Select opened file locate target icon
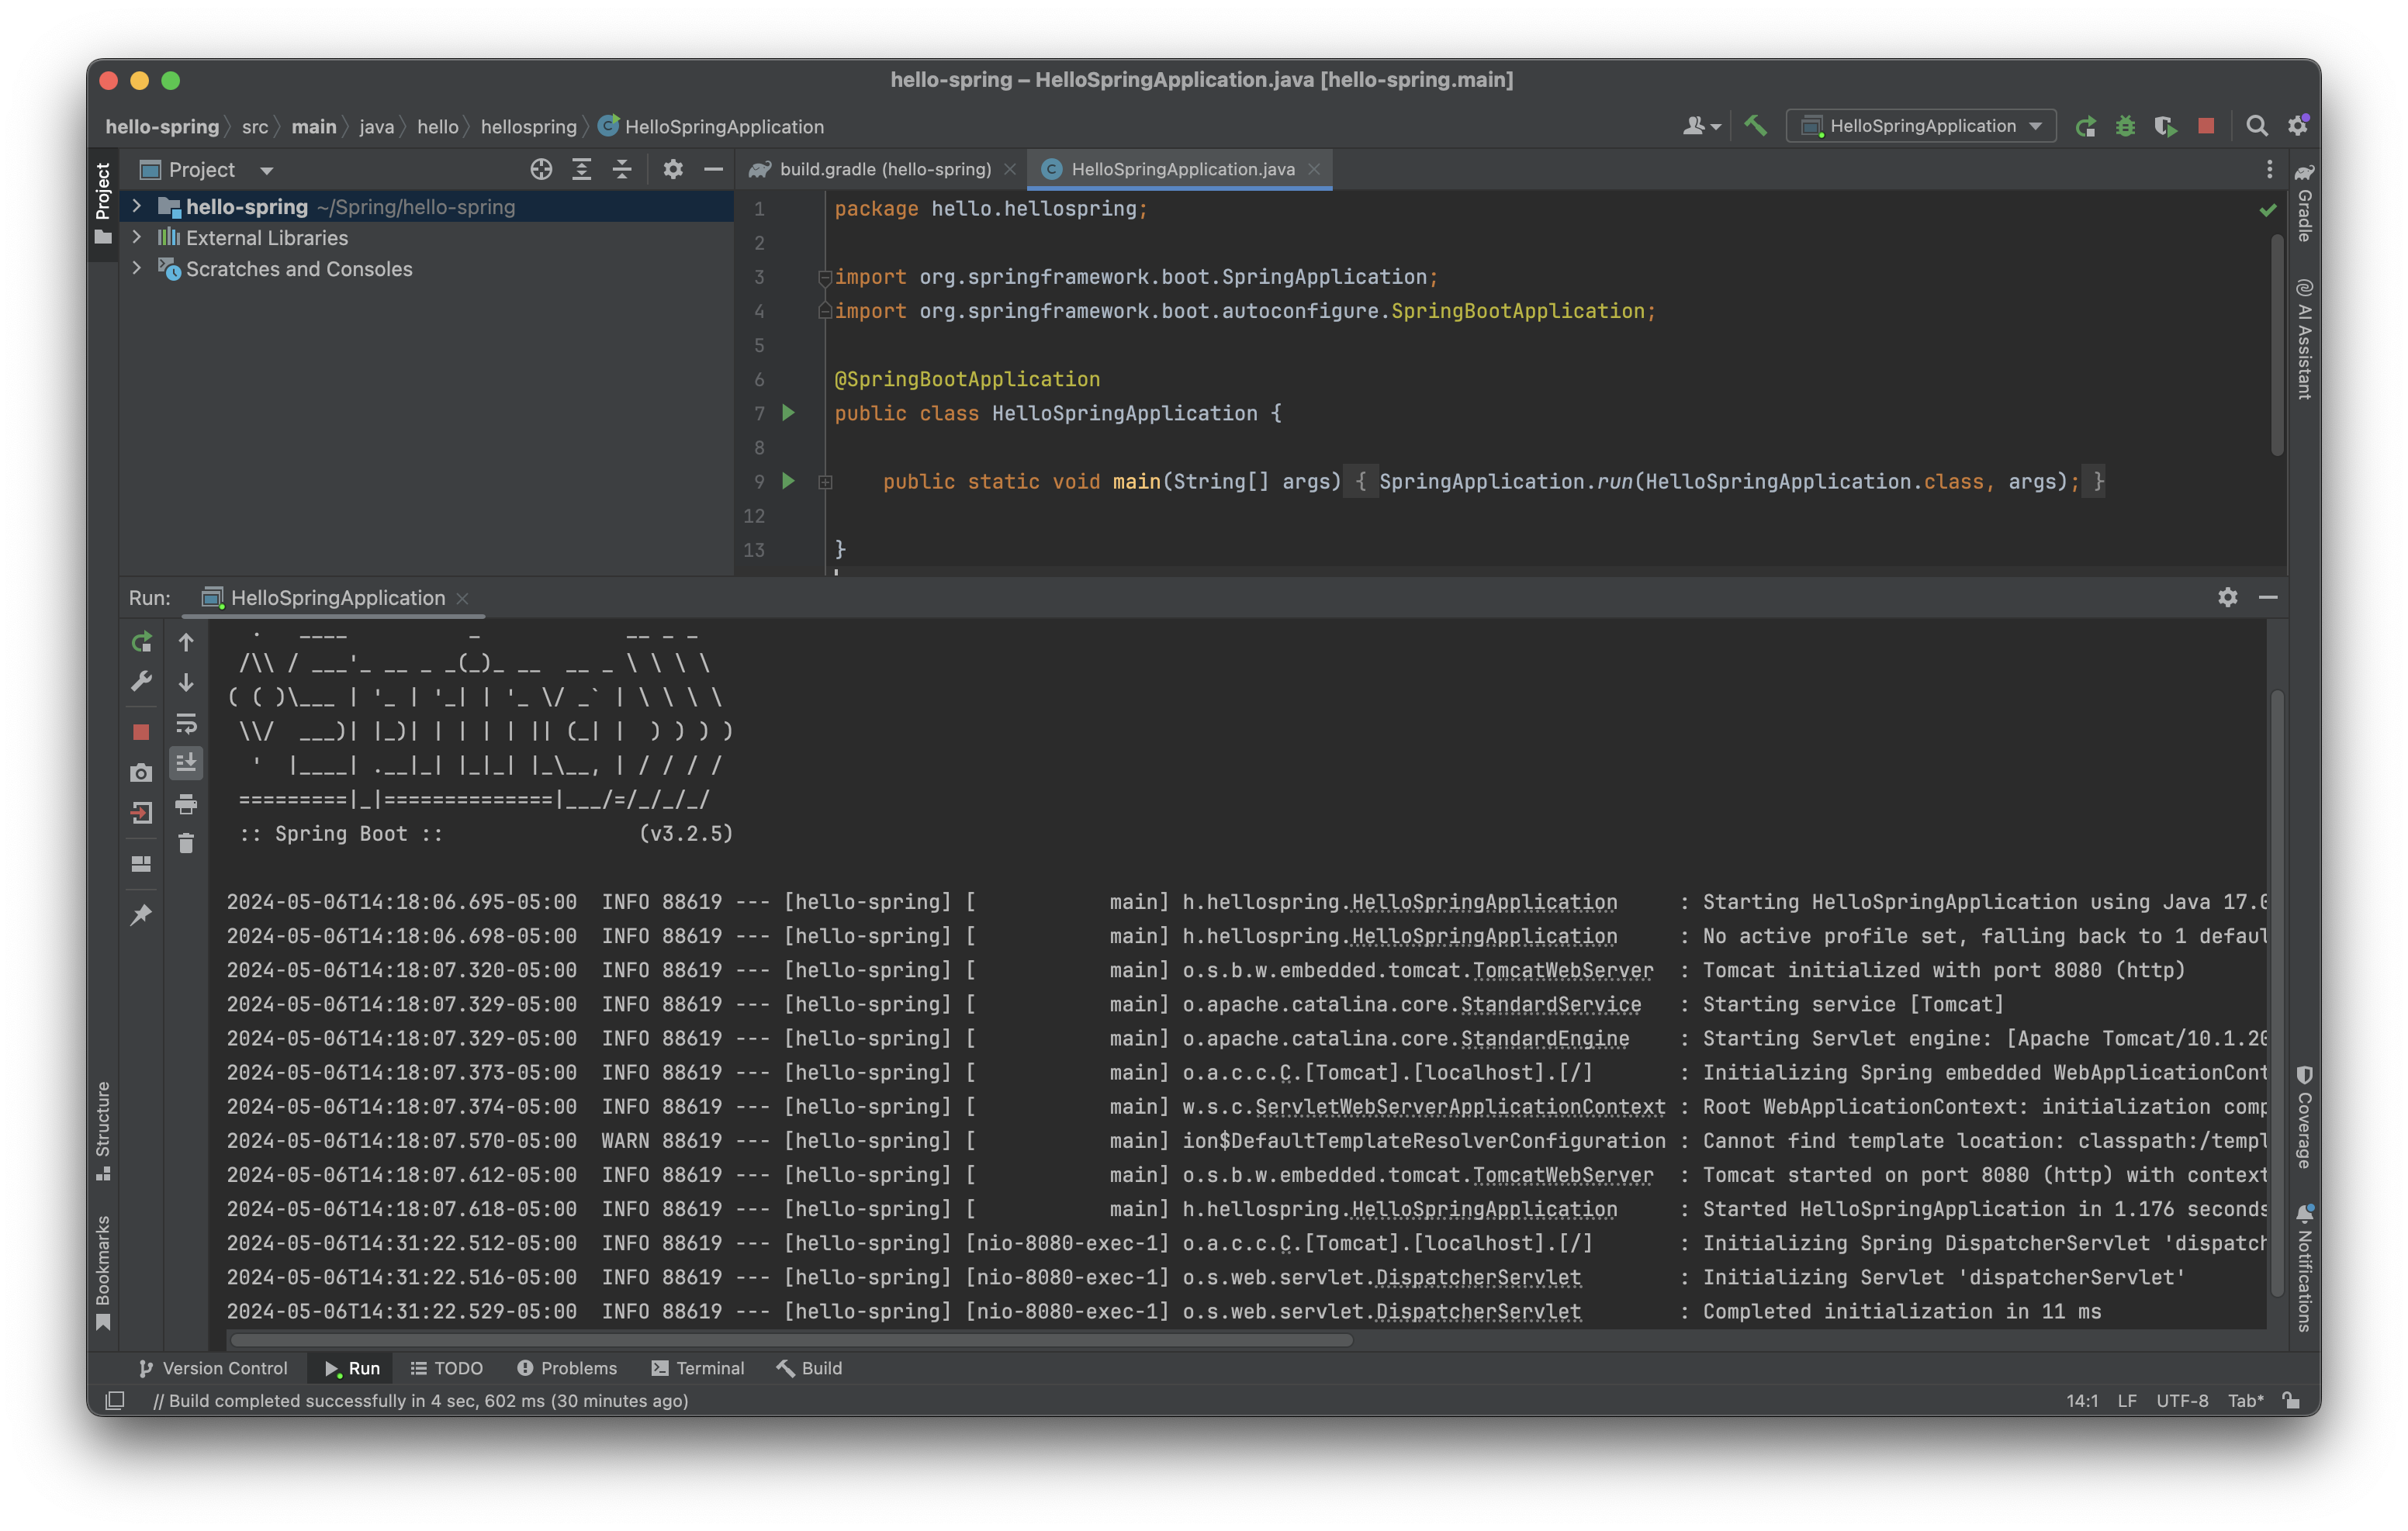Viewport: 2408px width, 1531px height. (x=541, y=170)
